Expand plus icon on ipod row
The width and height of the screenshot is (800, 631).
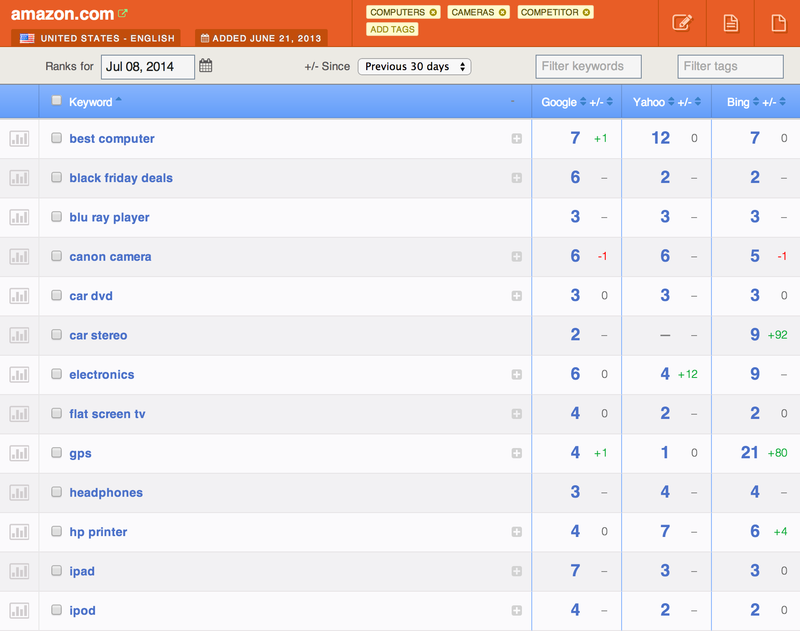[516, 610]
